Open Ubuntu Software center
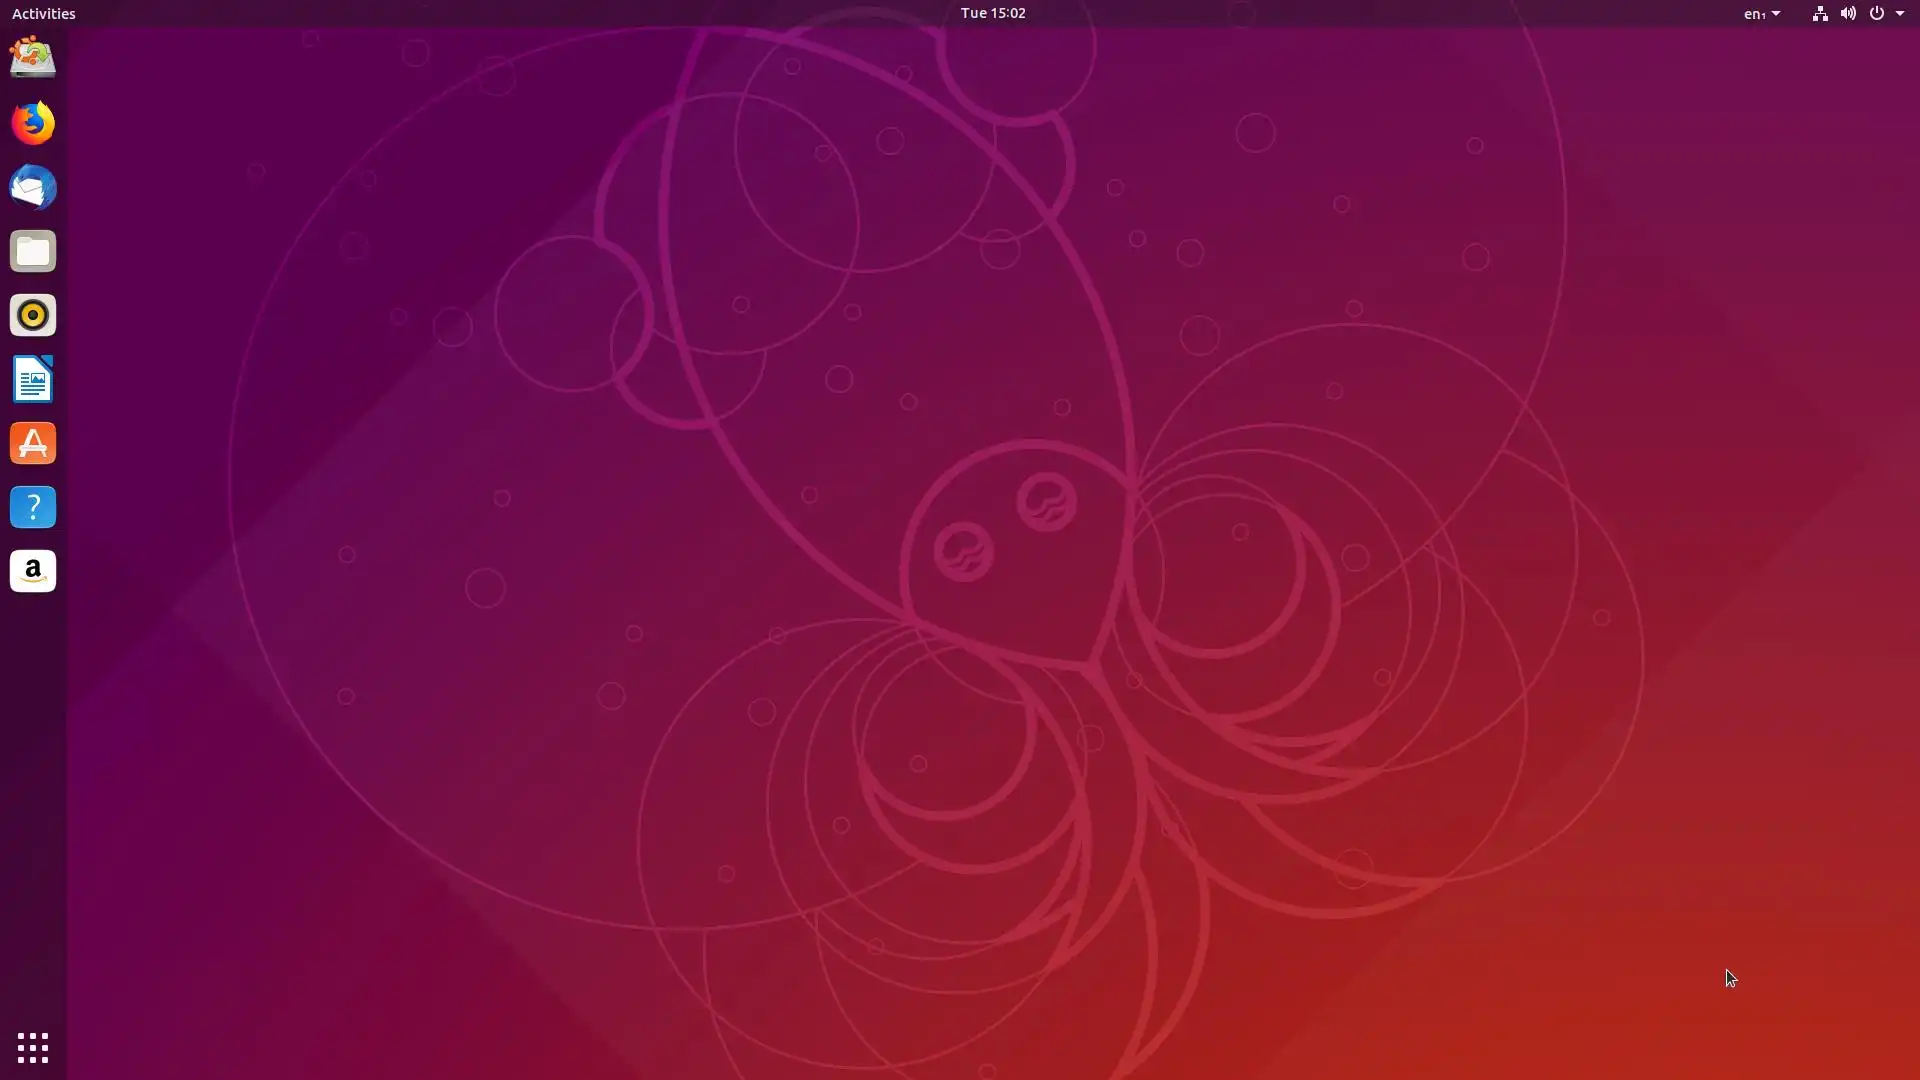 pos(33,443)
